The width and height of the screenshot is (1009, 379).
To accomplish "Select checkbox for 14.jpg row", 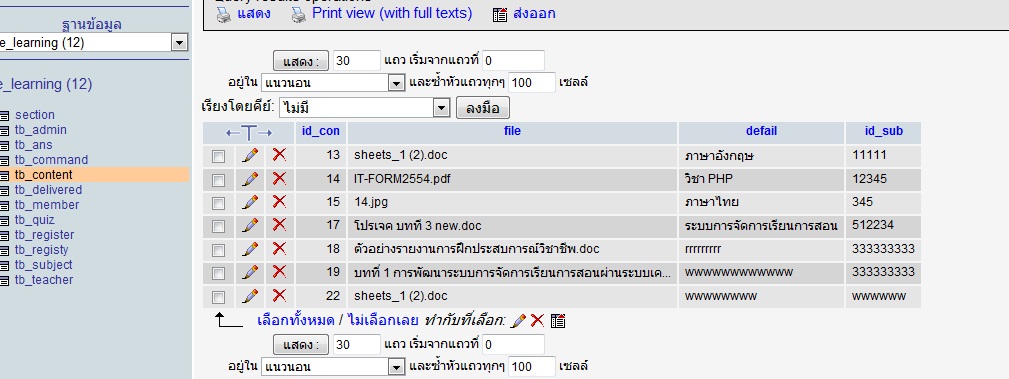I will (x=219, y=203).
